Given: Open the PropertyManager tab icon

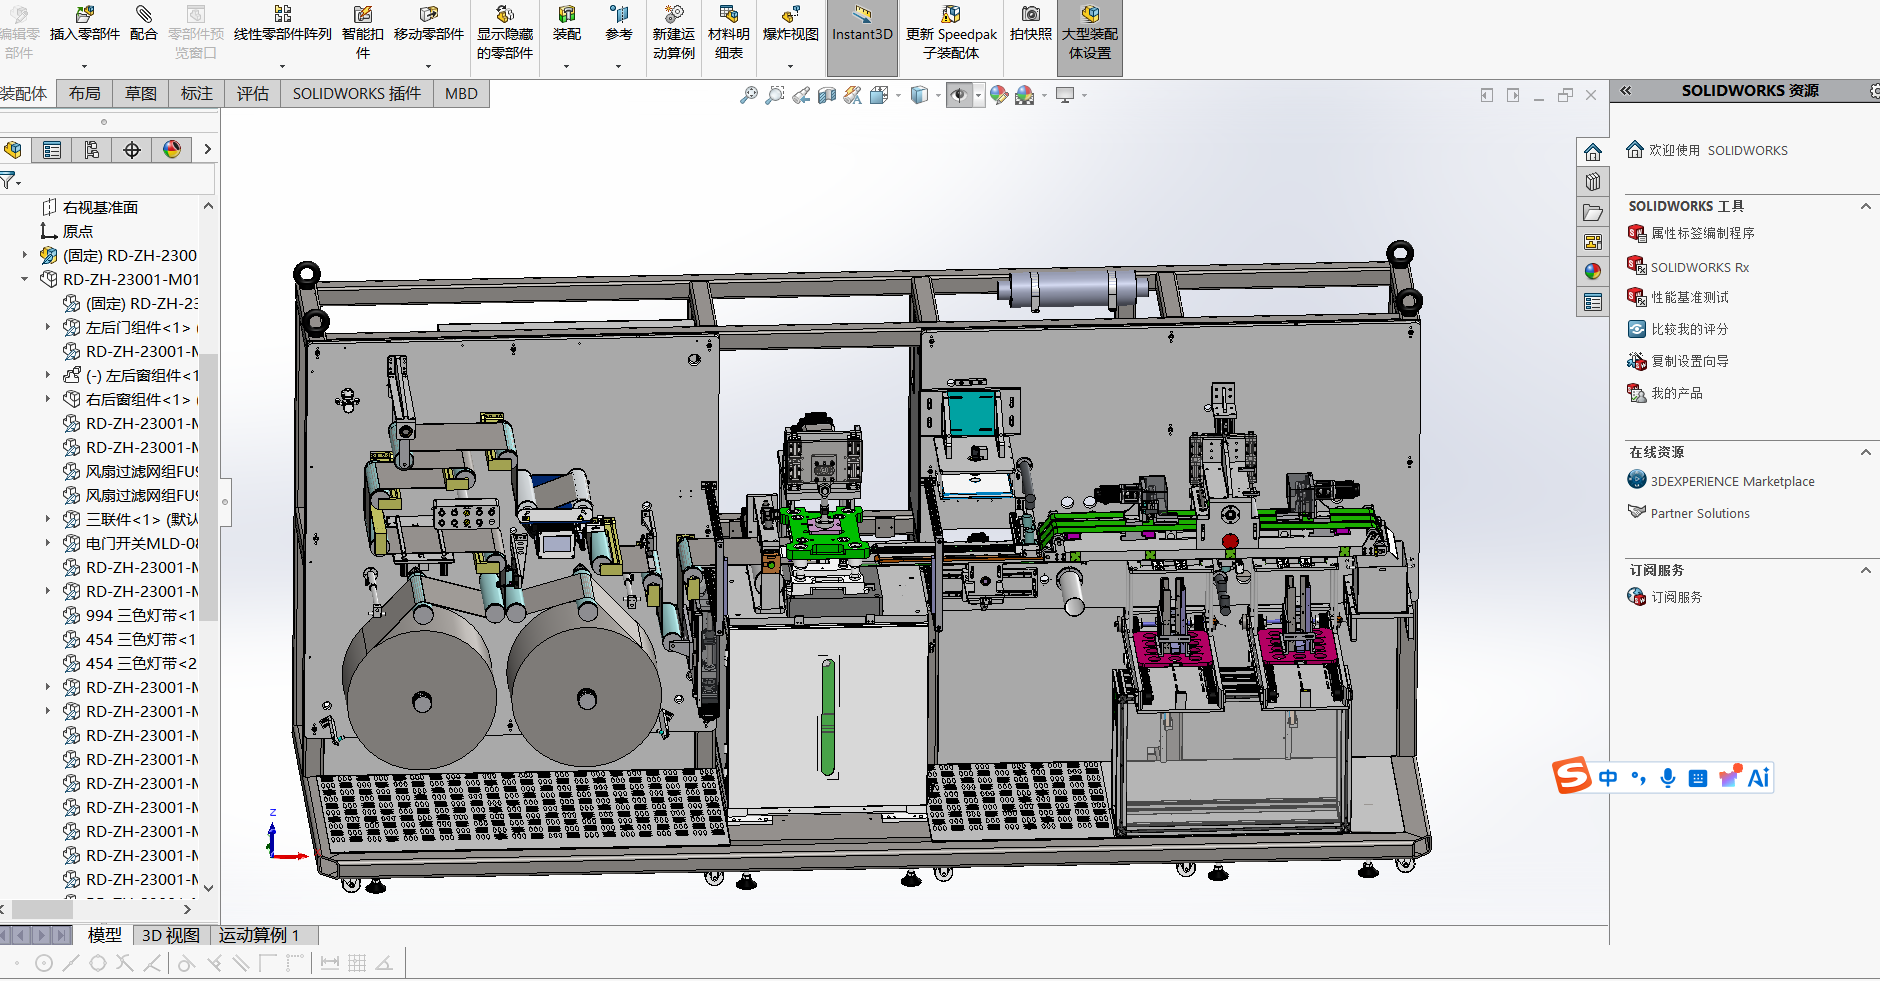Looking at the screenshot, I should [52, 150].
